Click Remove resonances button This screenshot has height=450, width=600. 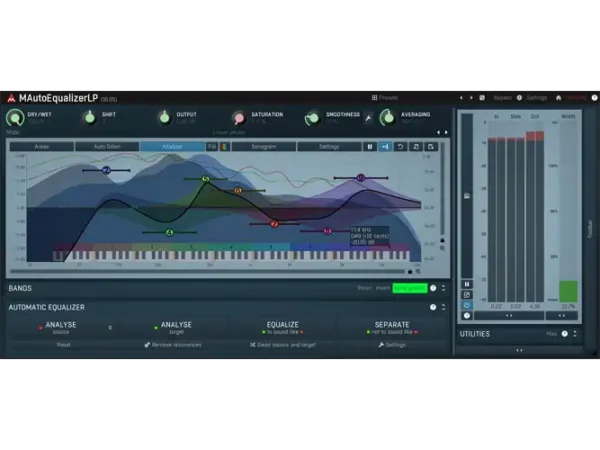click(173, 345)
